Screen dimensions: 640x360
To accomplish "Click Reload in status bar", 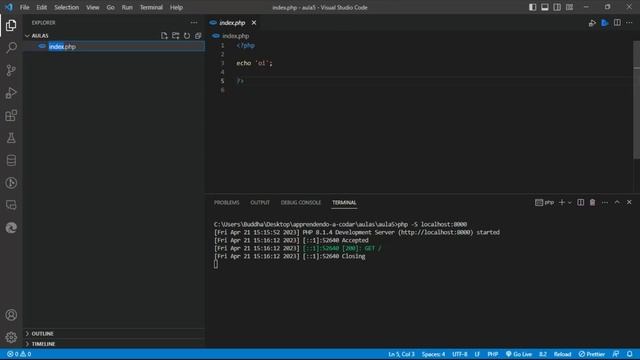I will [x=562, y=354].
